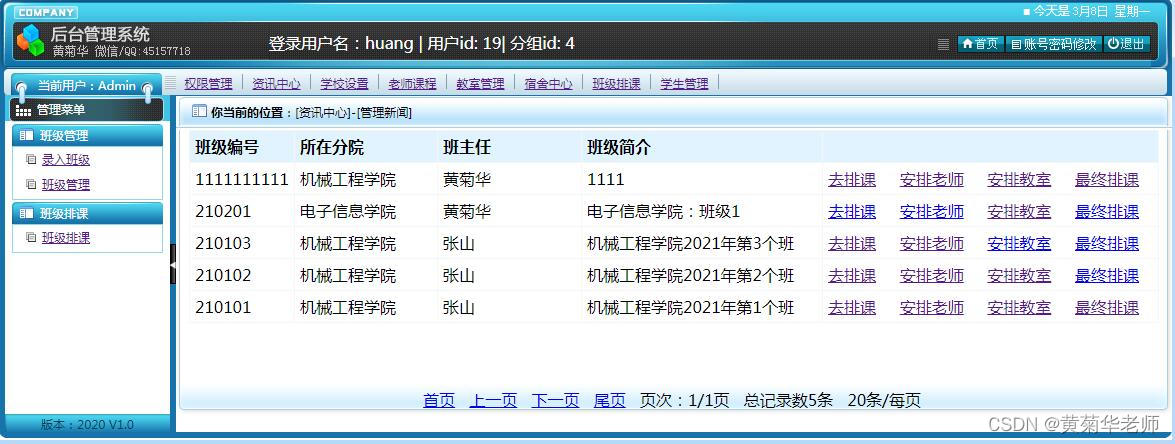Click the 所在分院 column header
1175x444 pixels.
click(332, 148)
